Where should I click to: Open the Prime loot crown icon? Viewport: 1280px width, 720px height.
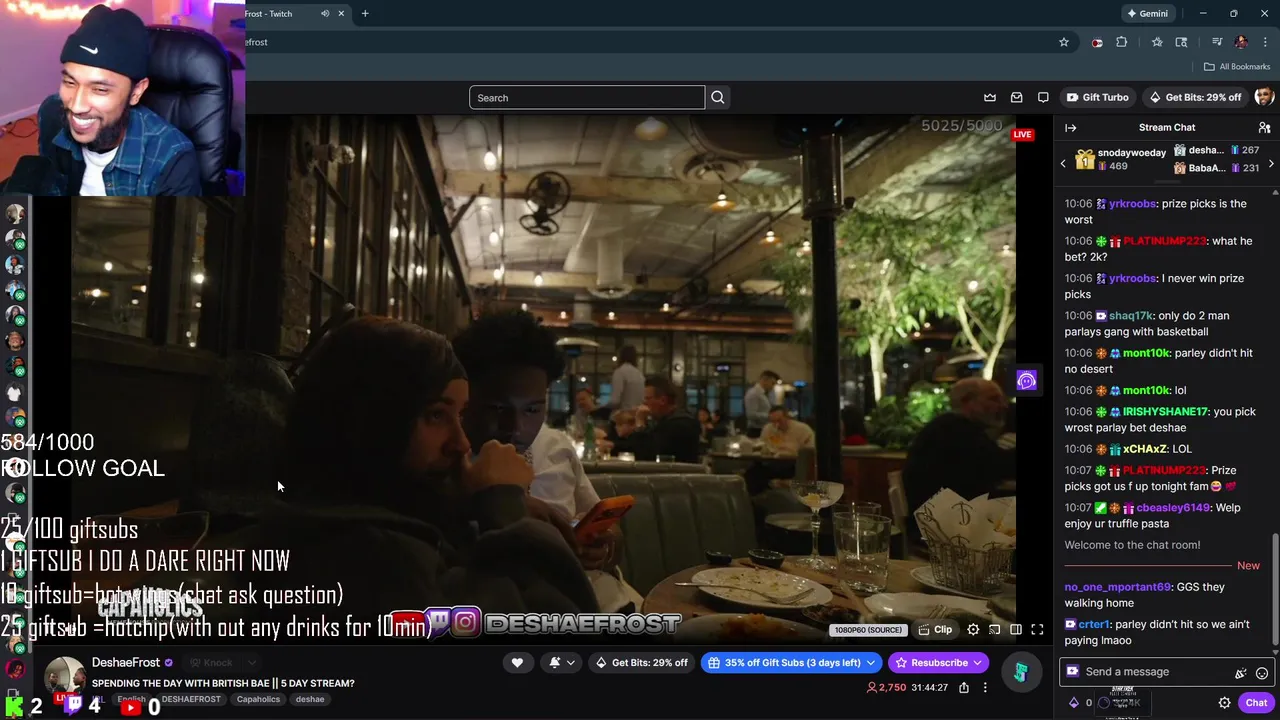tap(990, 97)
